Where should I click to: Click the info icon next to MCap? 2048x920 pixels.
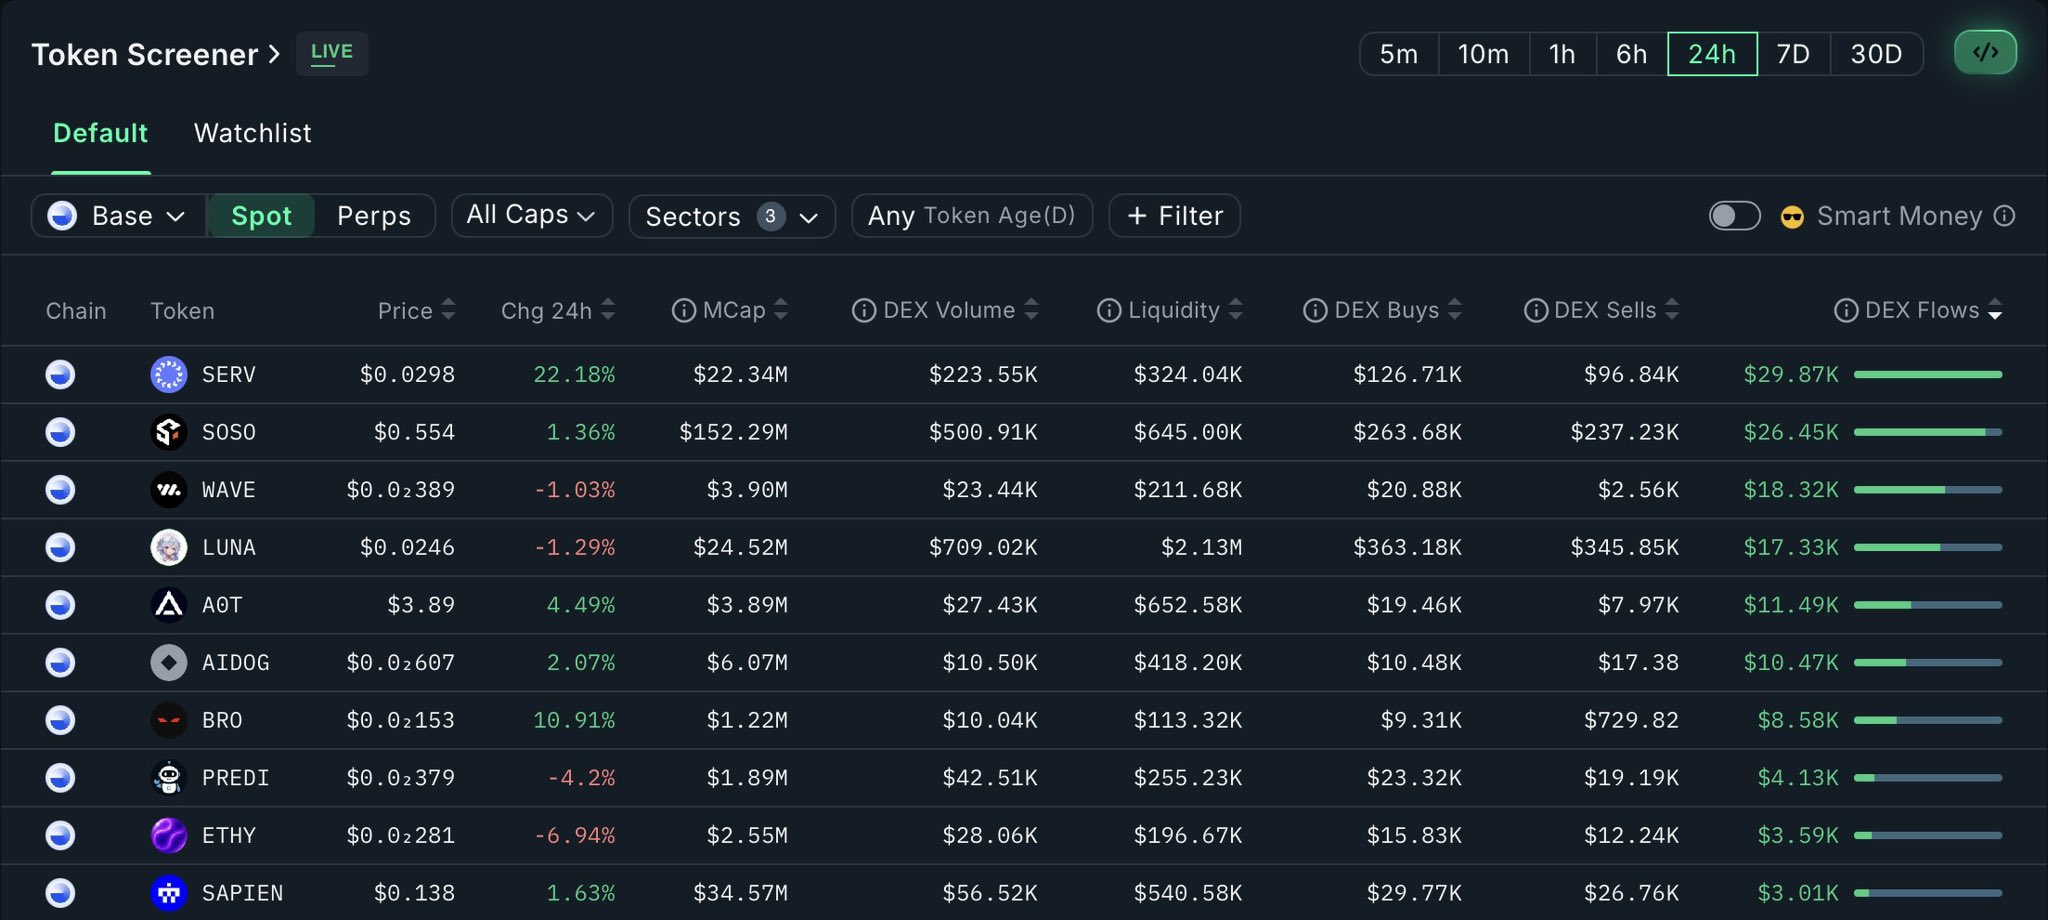click(x=684, y=311)
